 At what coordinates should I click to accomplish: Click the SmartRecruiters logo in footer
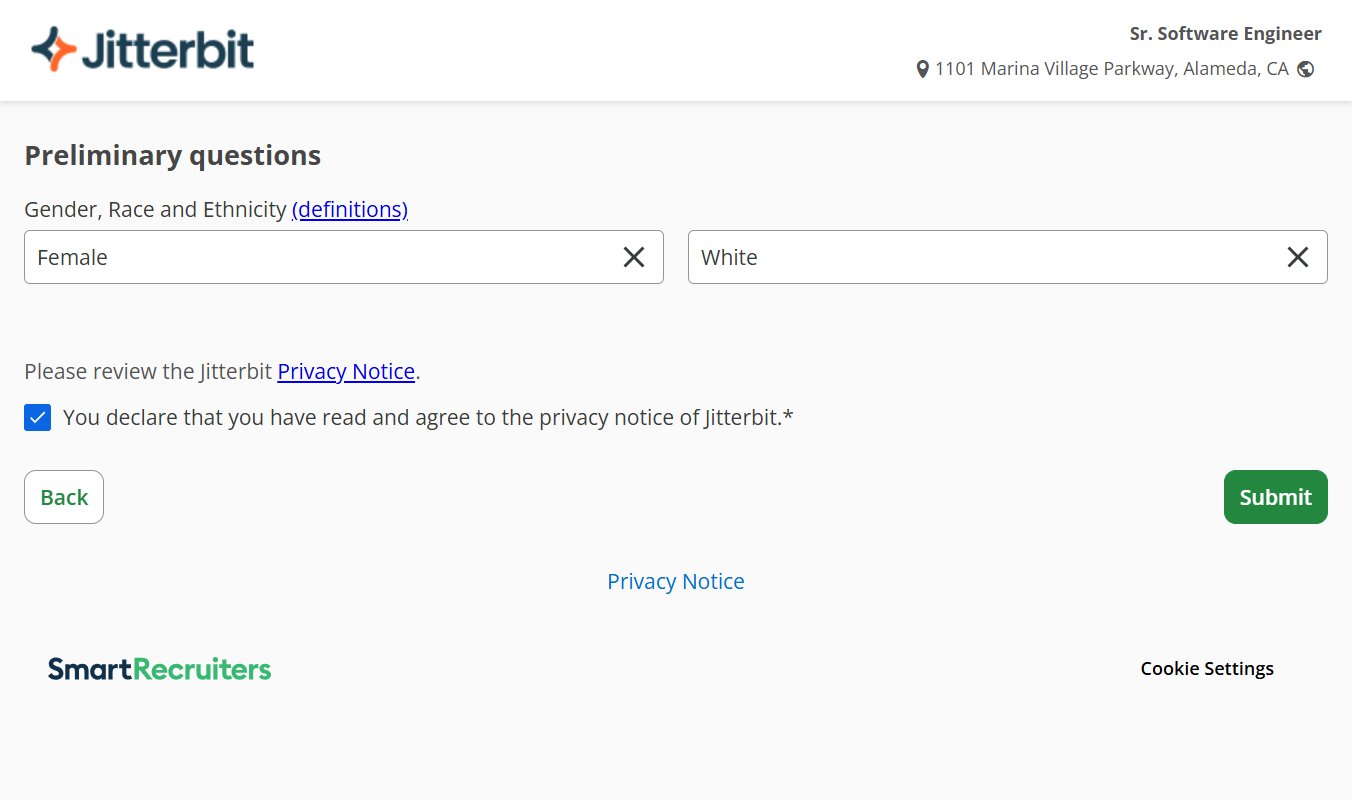(x=160, y=669)
